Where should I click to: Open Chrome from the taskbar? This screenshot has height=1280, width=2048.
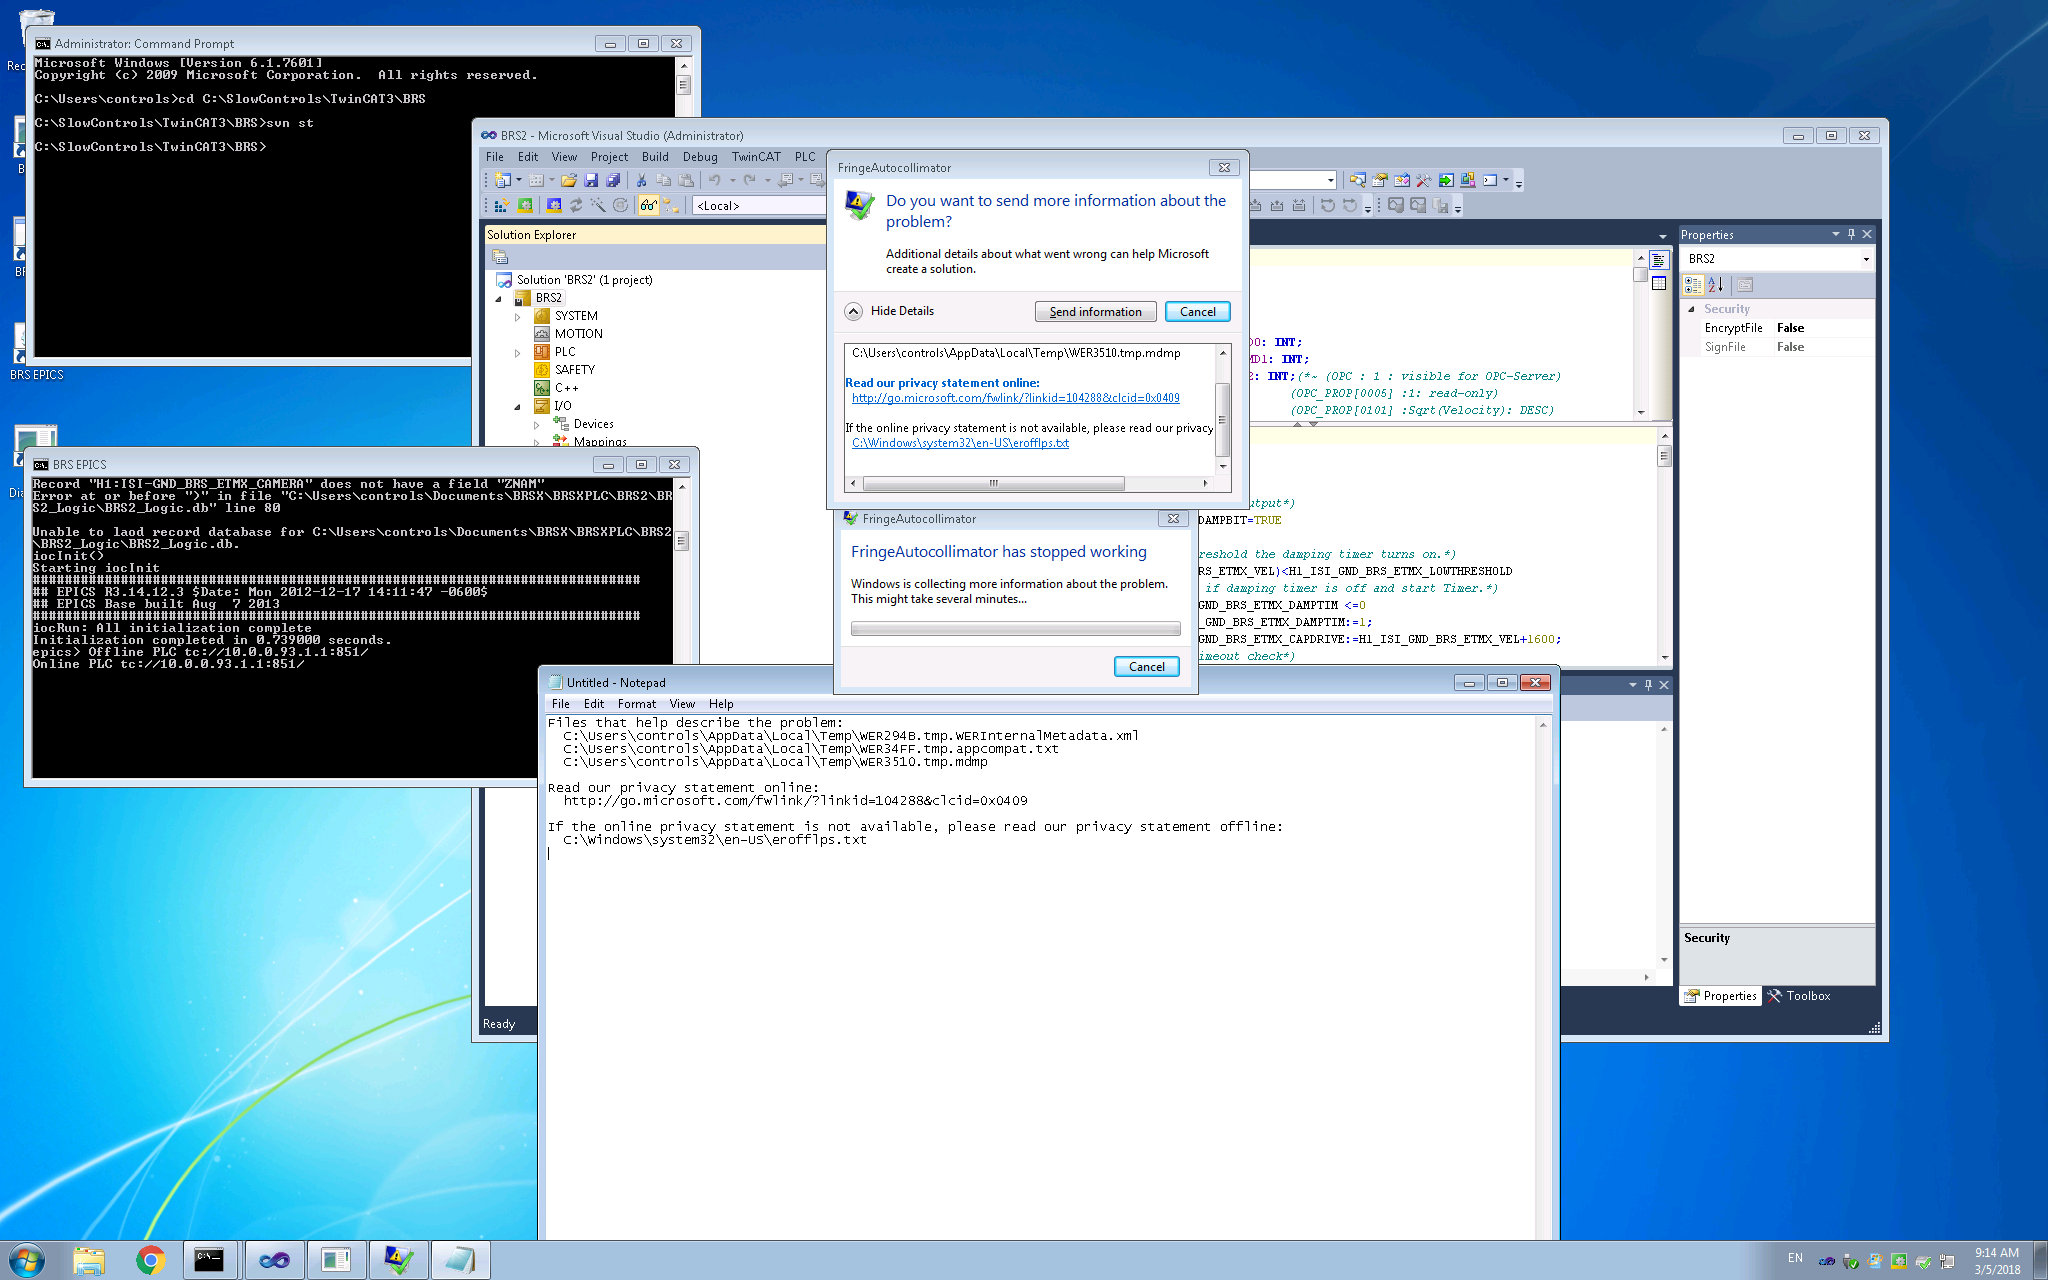(150, 1260)
